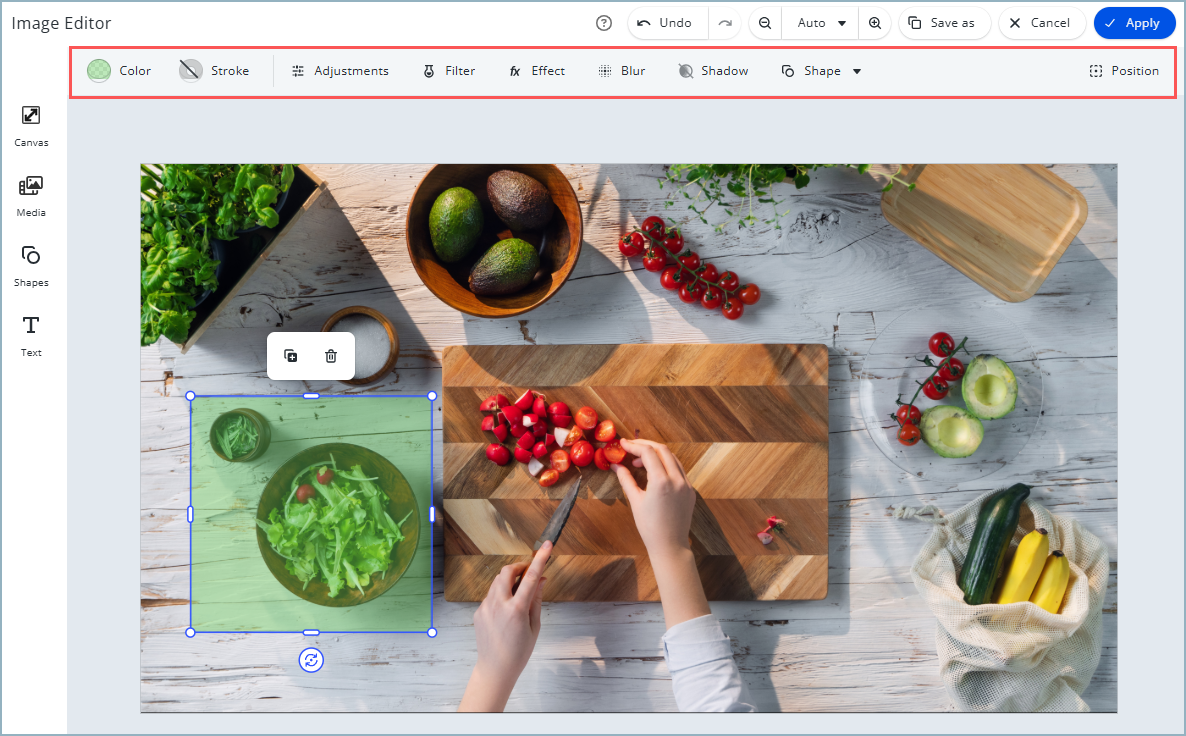Apply the current edits

1134,22
